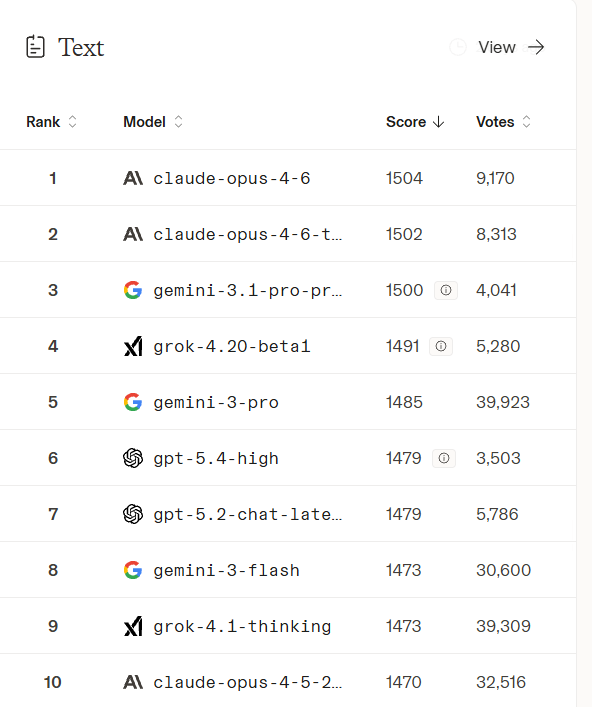
Task: Click the OpenAI logo next to gpt-5.4-high
Action: (133, 458)
